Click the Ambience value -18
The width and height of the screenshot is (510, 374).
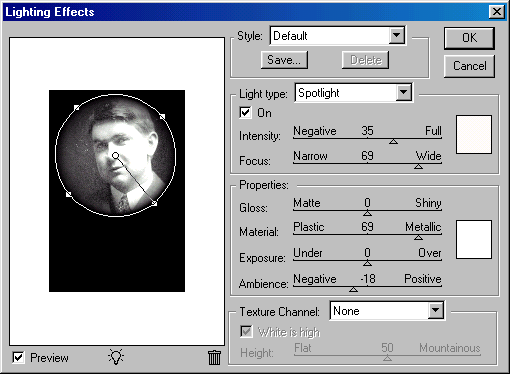coord(368,279)
